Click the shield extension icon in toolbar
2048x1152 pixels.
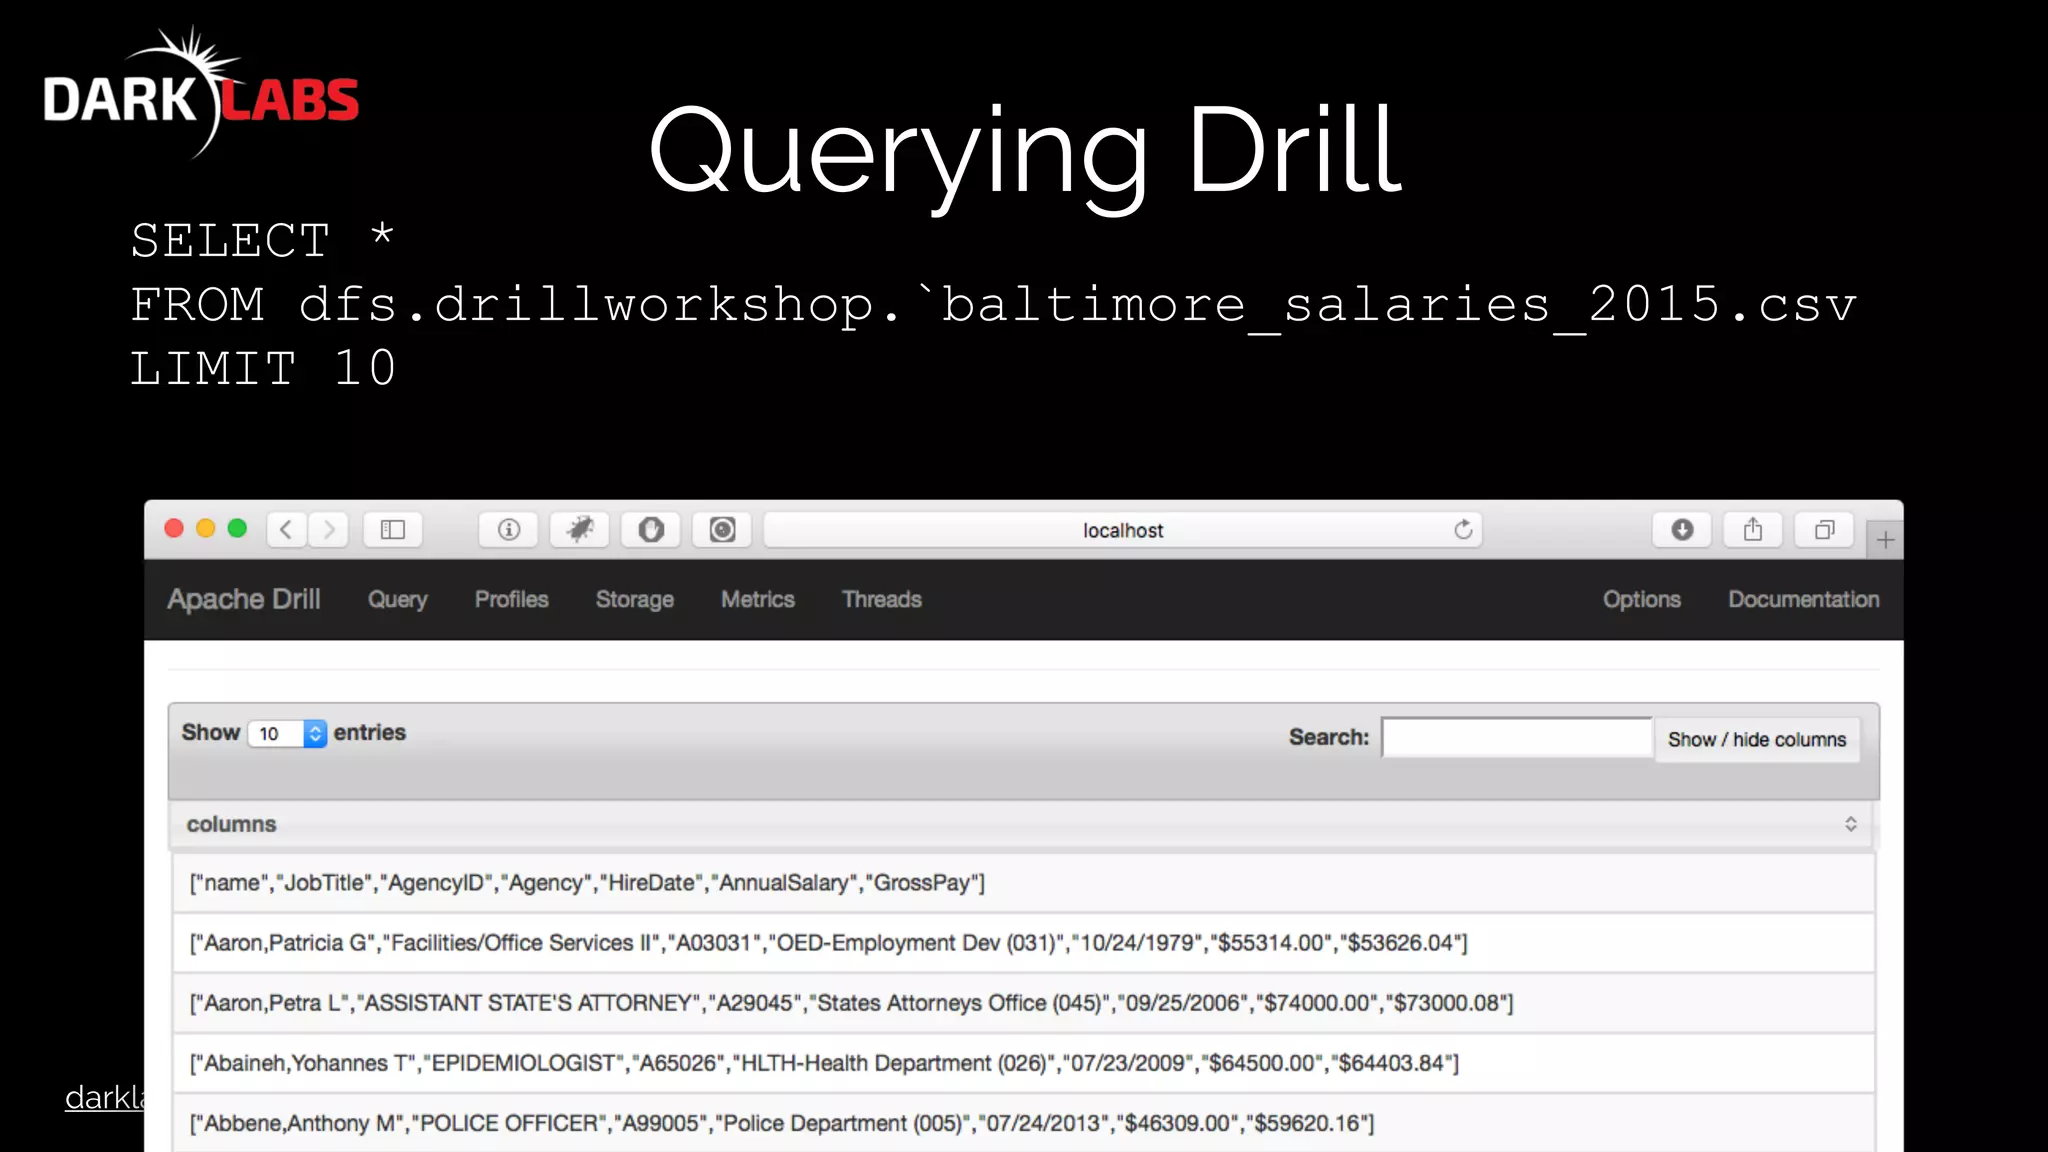[x=651, y=529]
